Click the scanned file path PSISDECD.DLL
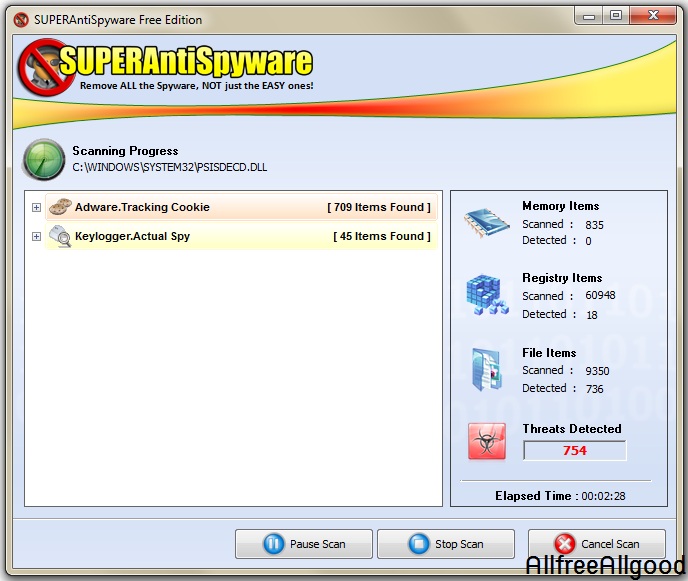This screenshot has width=688, height=581. [170, 167]
